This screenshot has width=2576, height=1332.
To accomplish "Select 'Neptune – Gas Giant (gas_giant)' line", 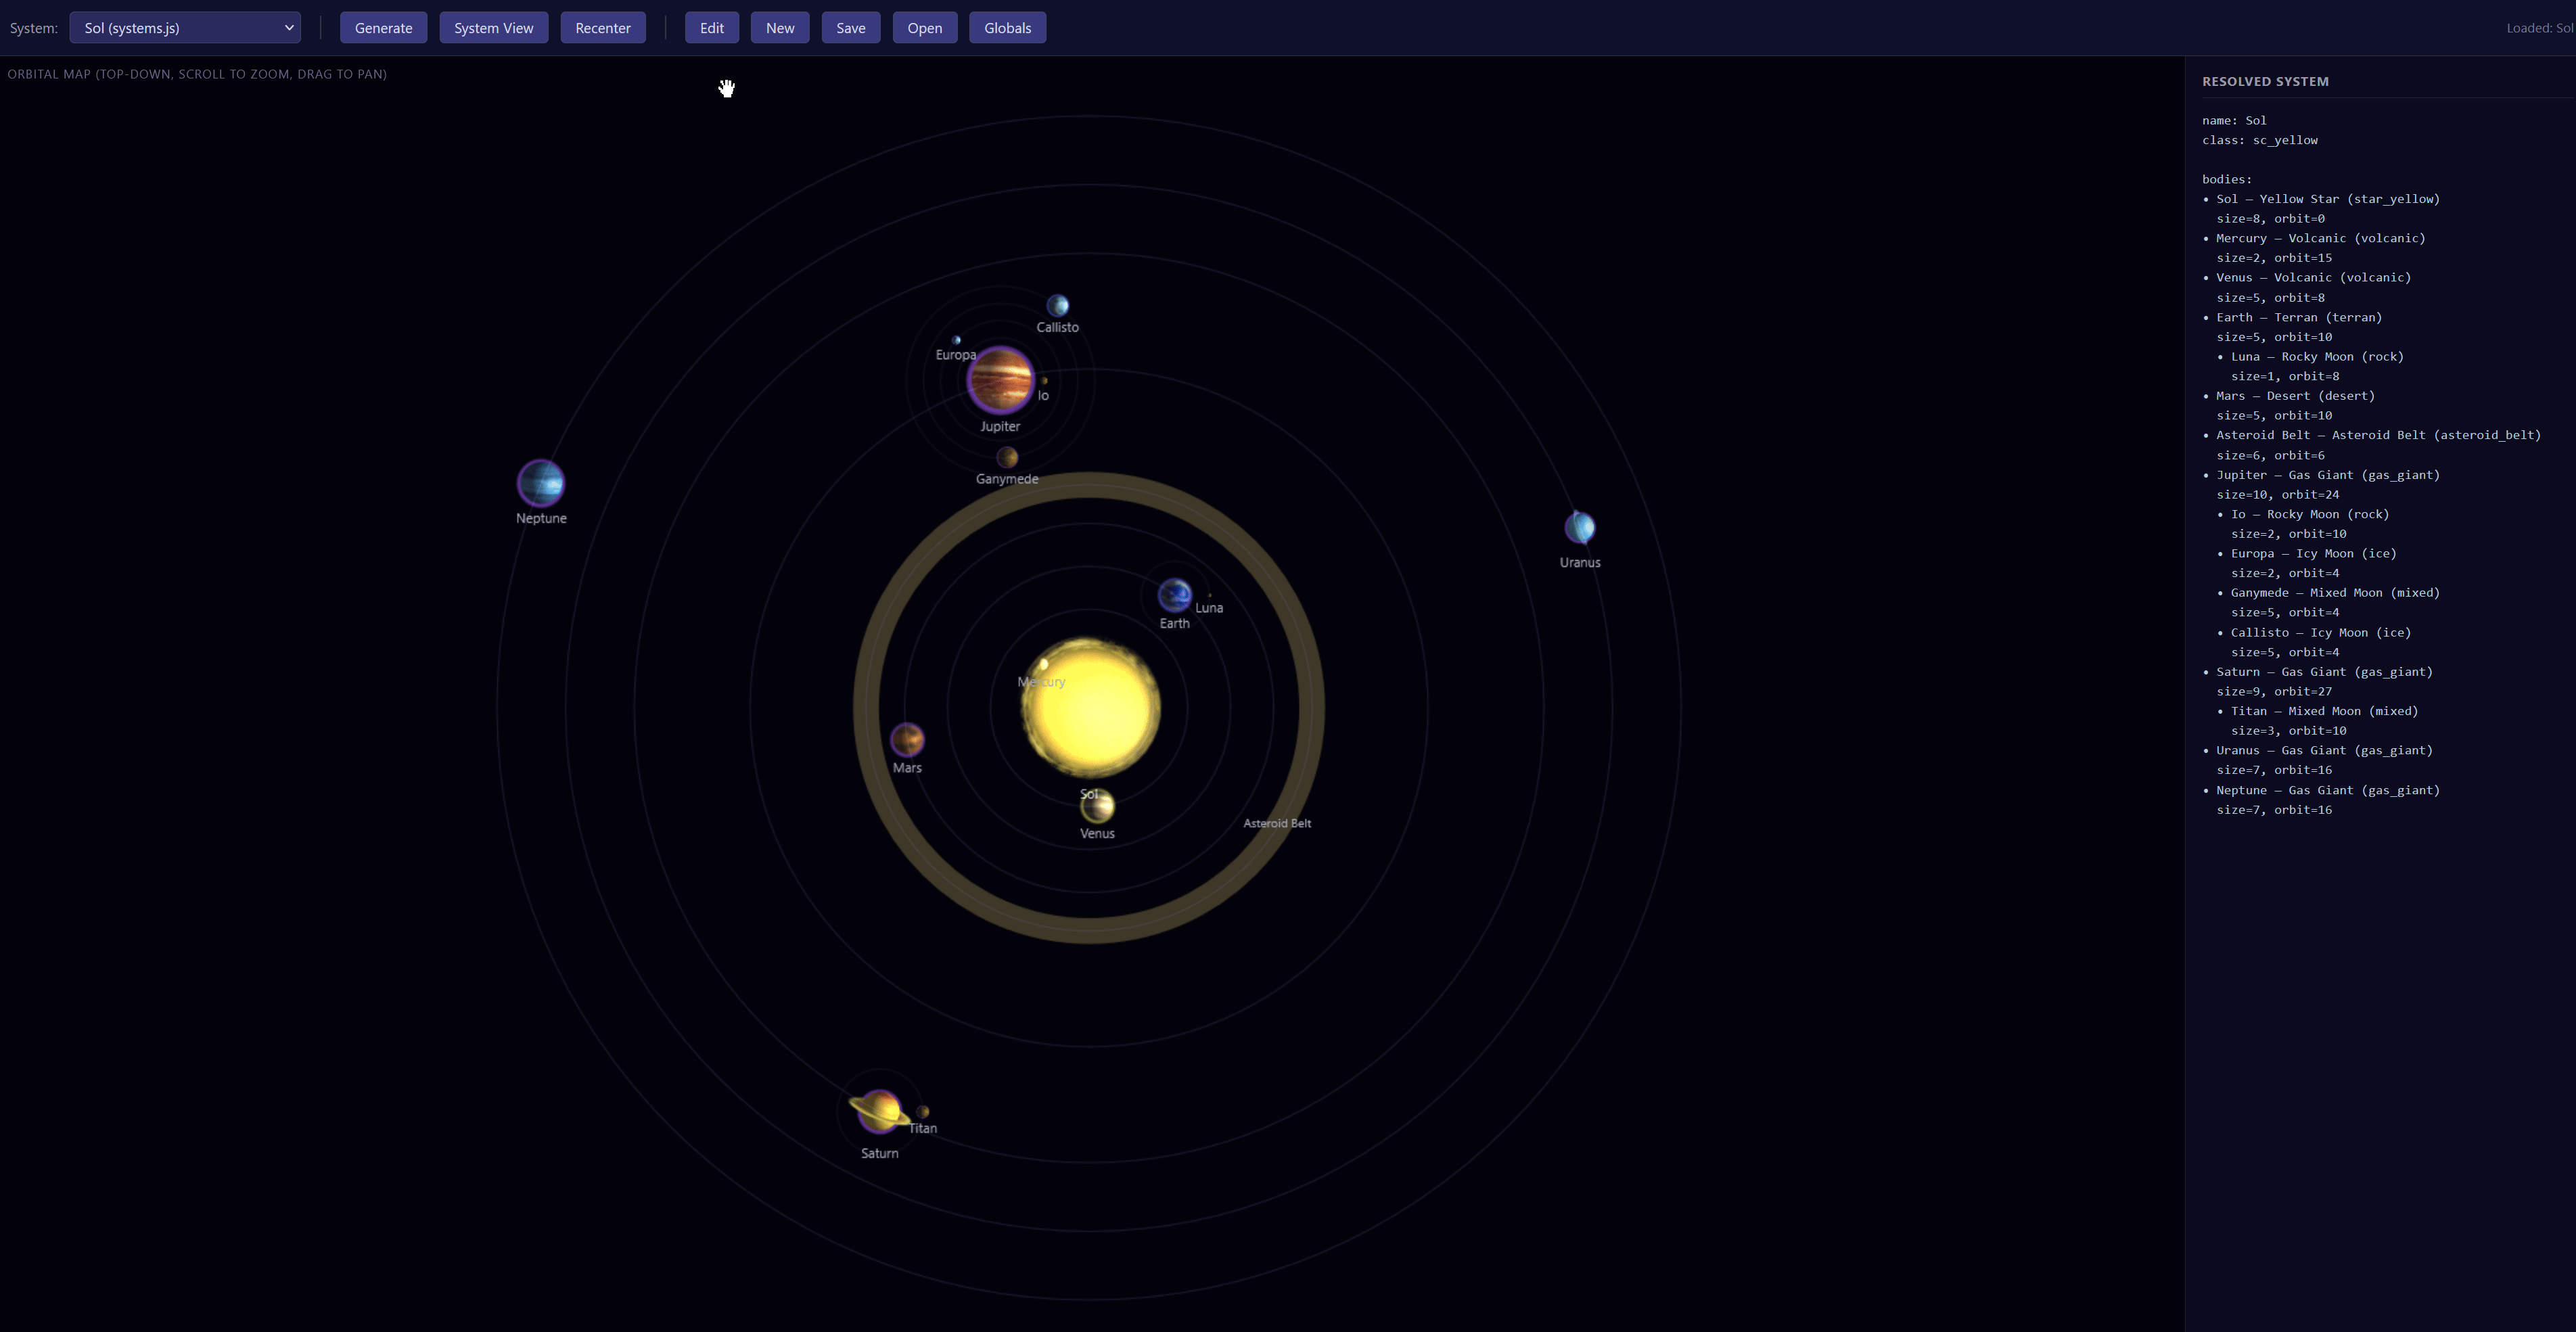I will pos(2327,790).
